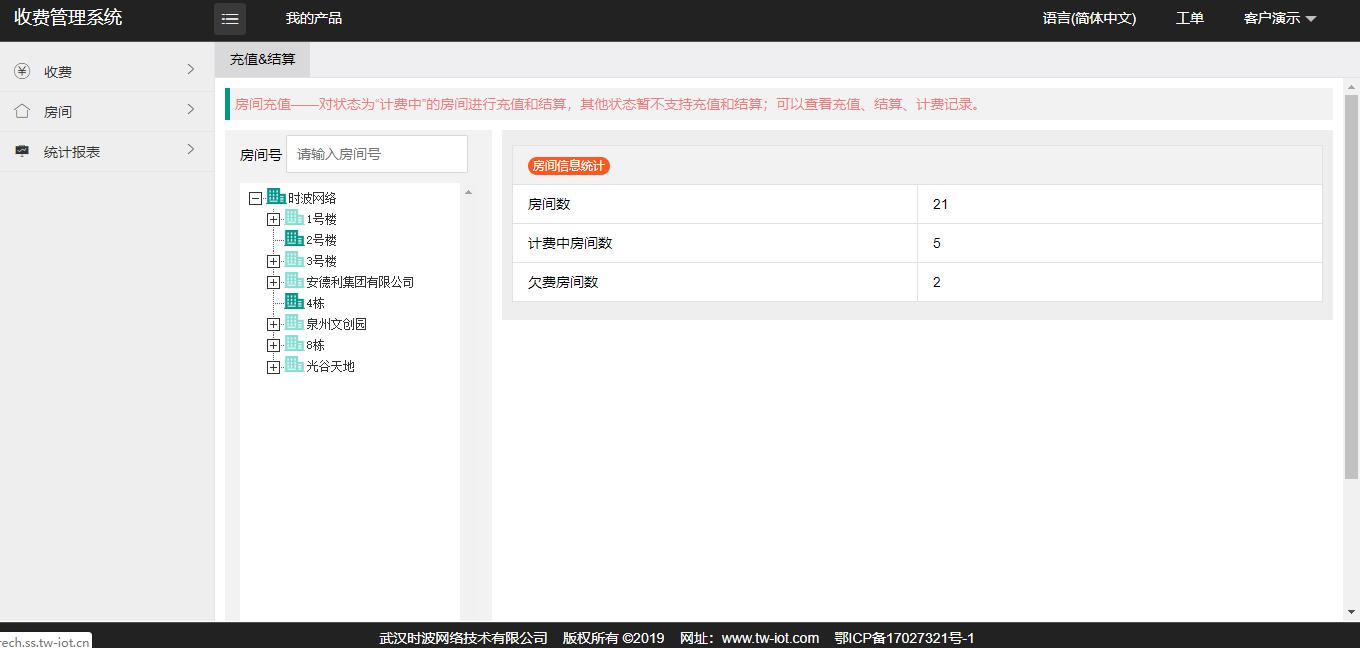Click the chart icon beside 统计报表
This screenshot has width=1360, height=648.
click(x=22, y=151)
